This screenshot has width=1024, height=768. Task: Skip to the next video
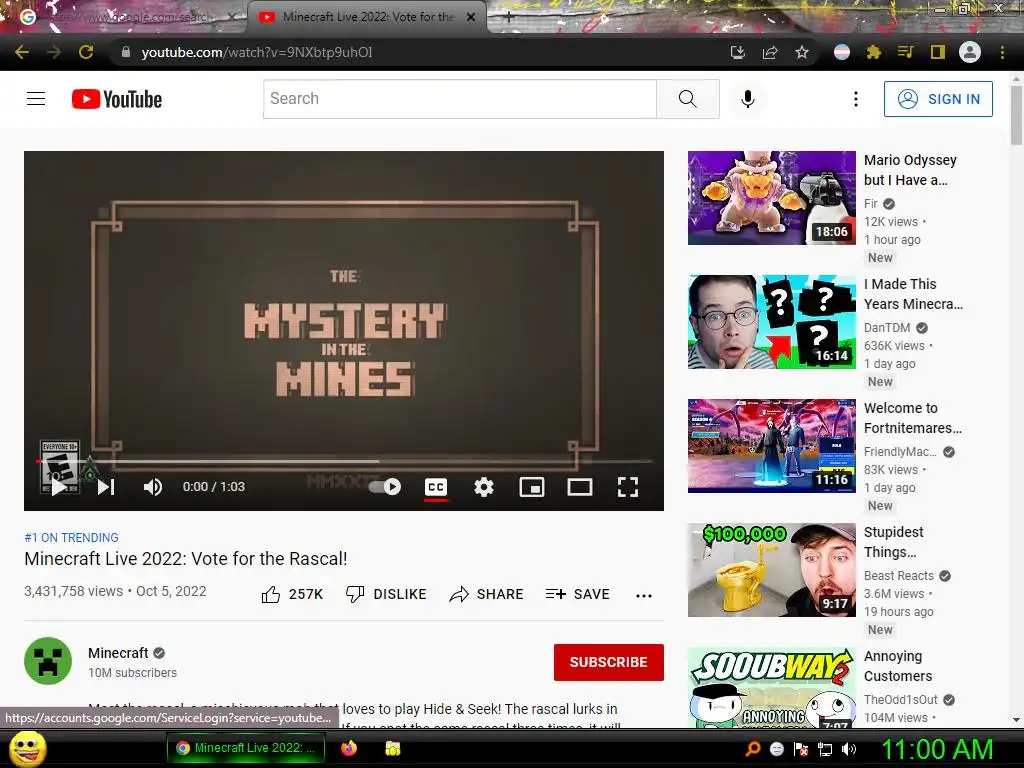tap(106, 487)
